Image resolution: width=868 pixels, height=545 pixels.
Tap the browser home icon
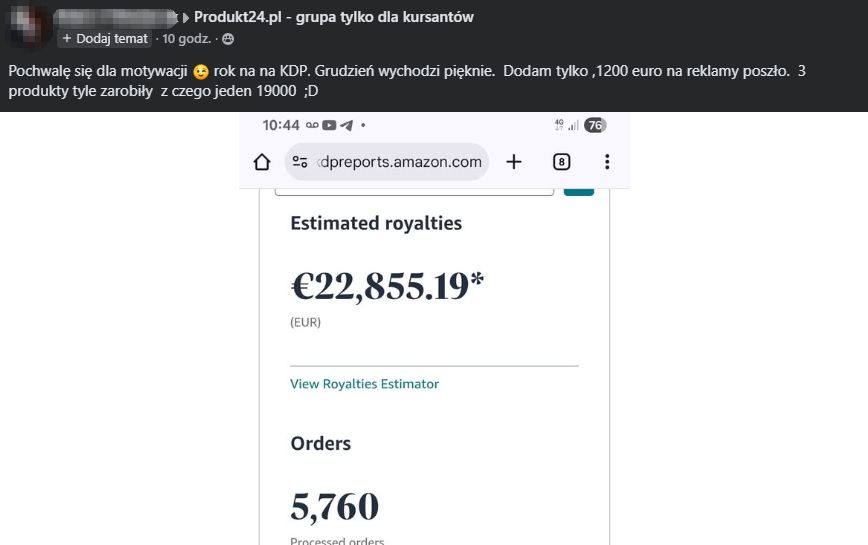pos(262,162)
